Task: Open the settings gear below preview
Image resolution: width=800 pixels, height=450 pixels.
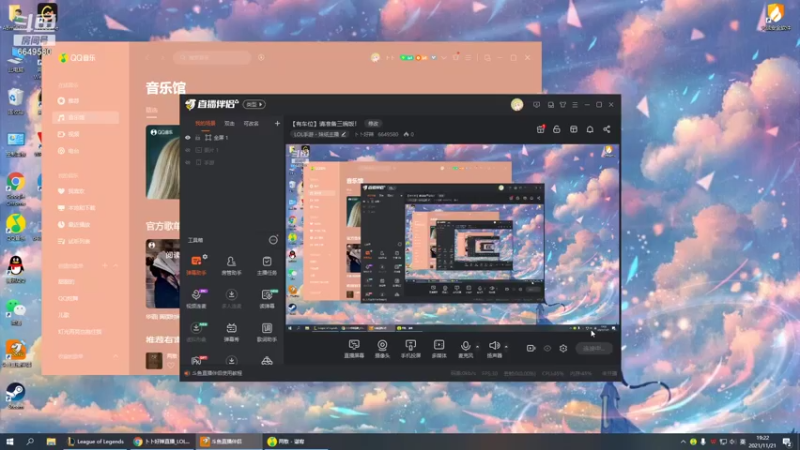Action: [x=563, y=348]
